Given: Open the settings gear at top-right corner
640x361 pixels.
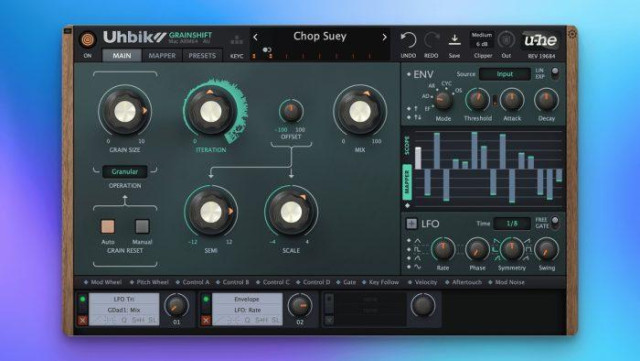Looking at the screenshot, I should (572, 34).
